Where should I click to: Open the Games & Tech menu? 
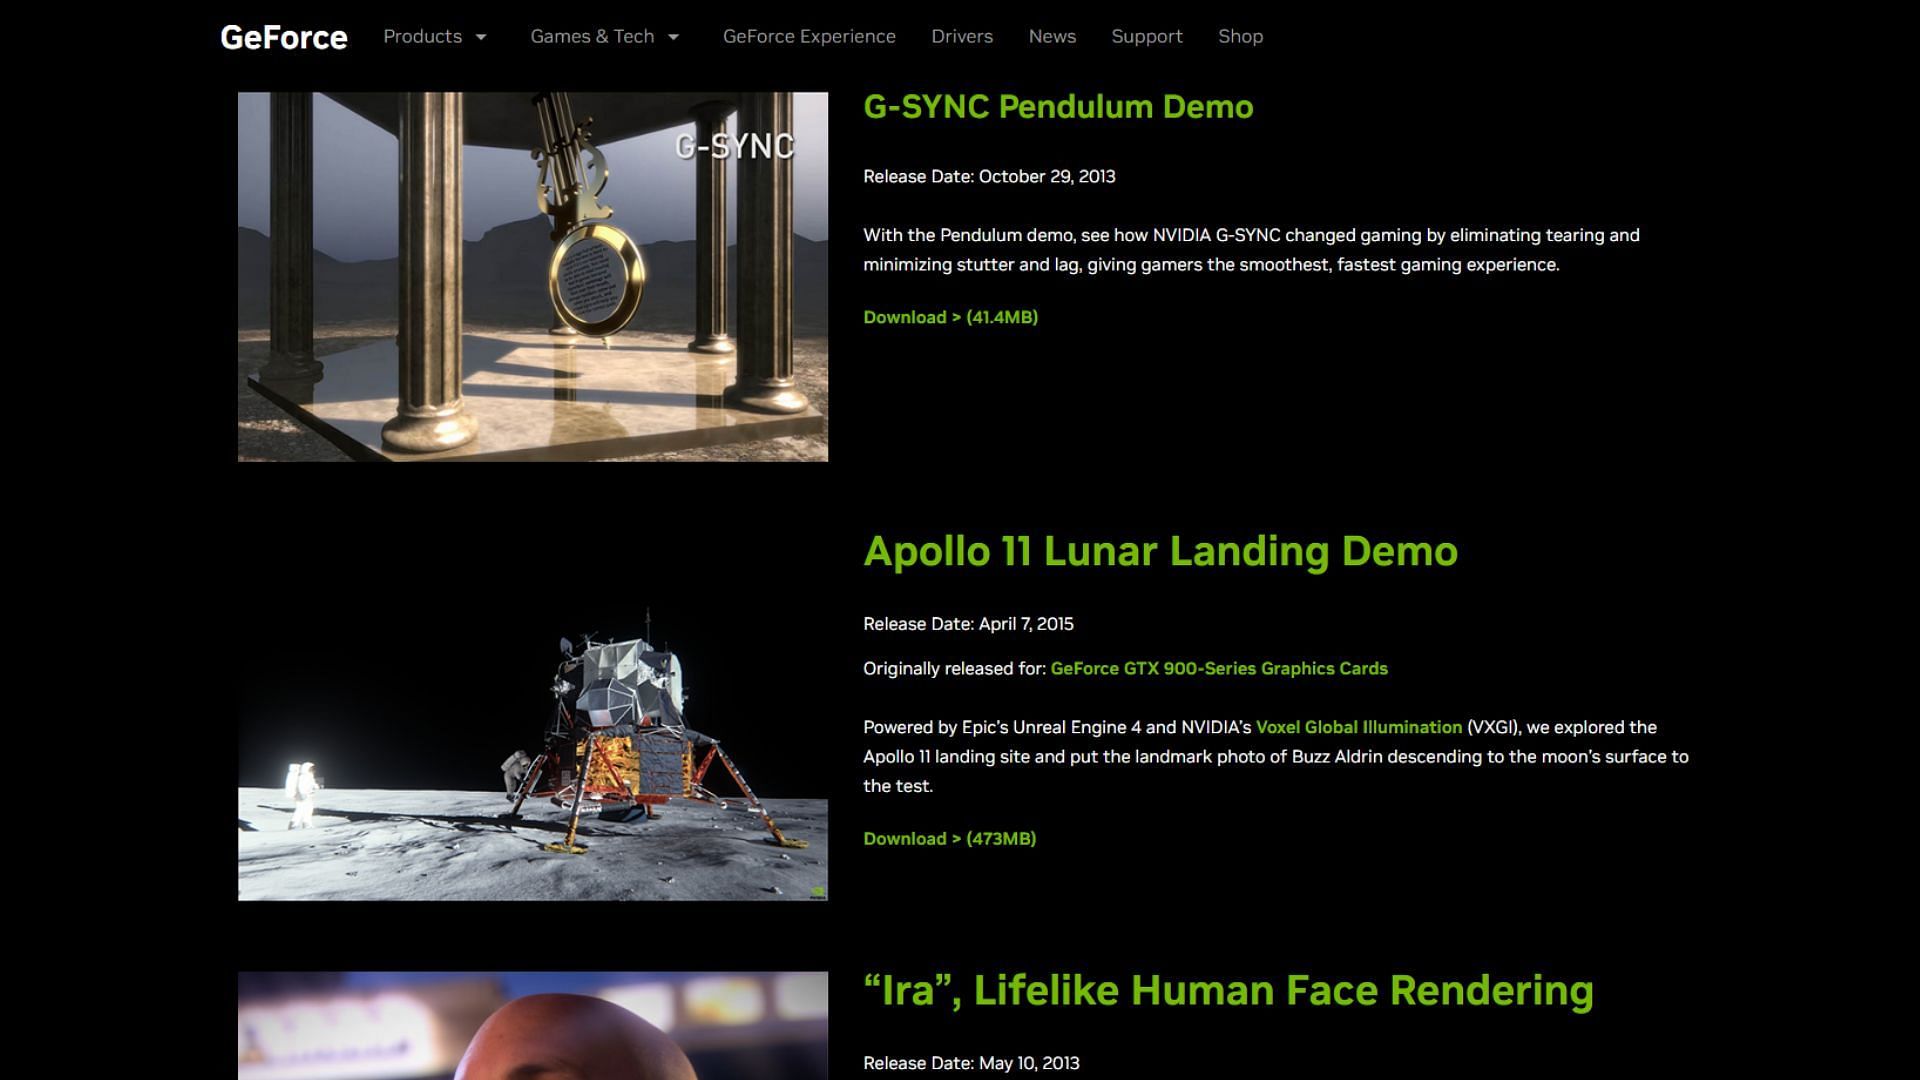(592, 36)
